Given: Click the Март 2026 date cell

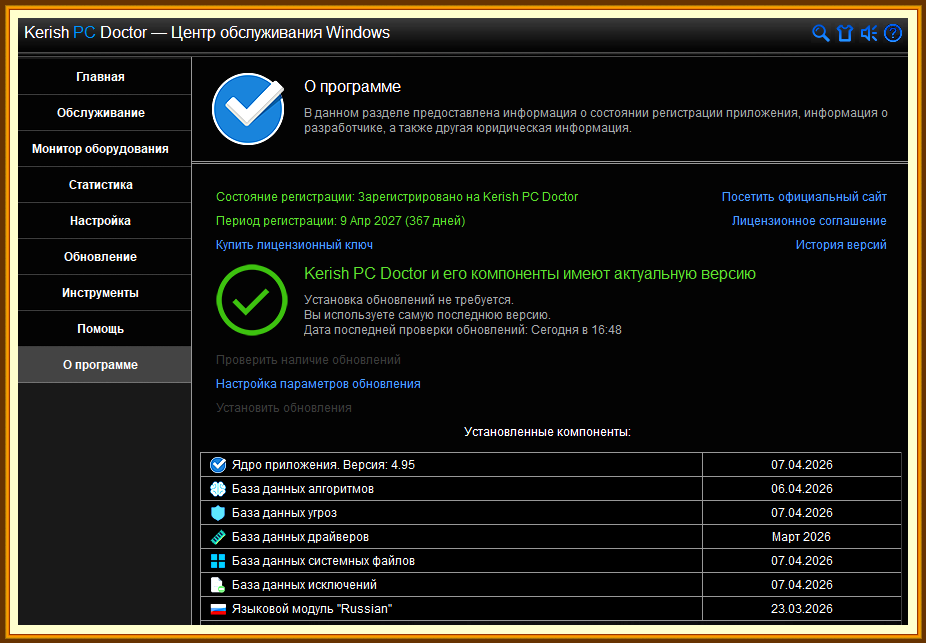Looking at the screenshot, I should pyautogui.click(x=801, y=537).
